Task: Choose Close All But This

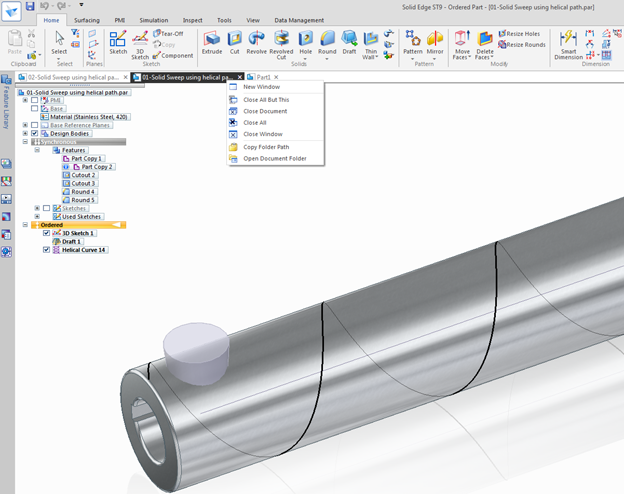Action: 275,100
